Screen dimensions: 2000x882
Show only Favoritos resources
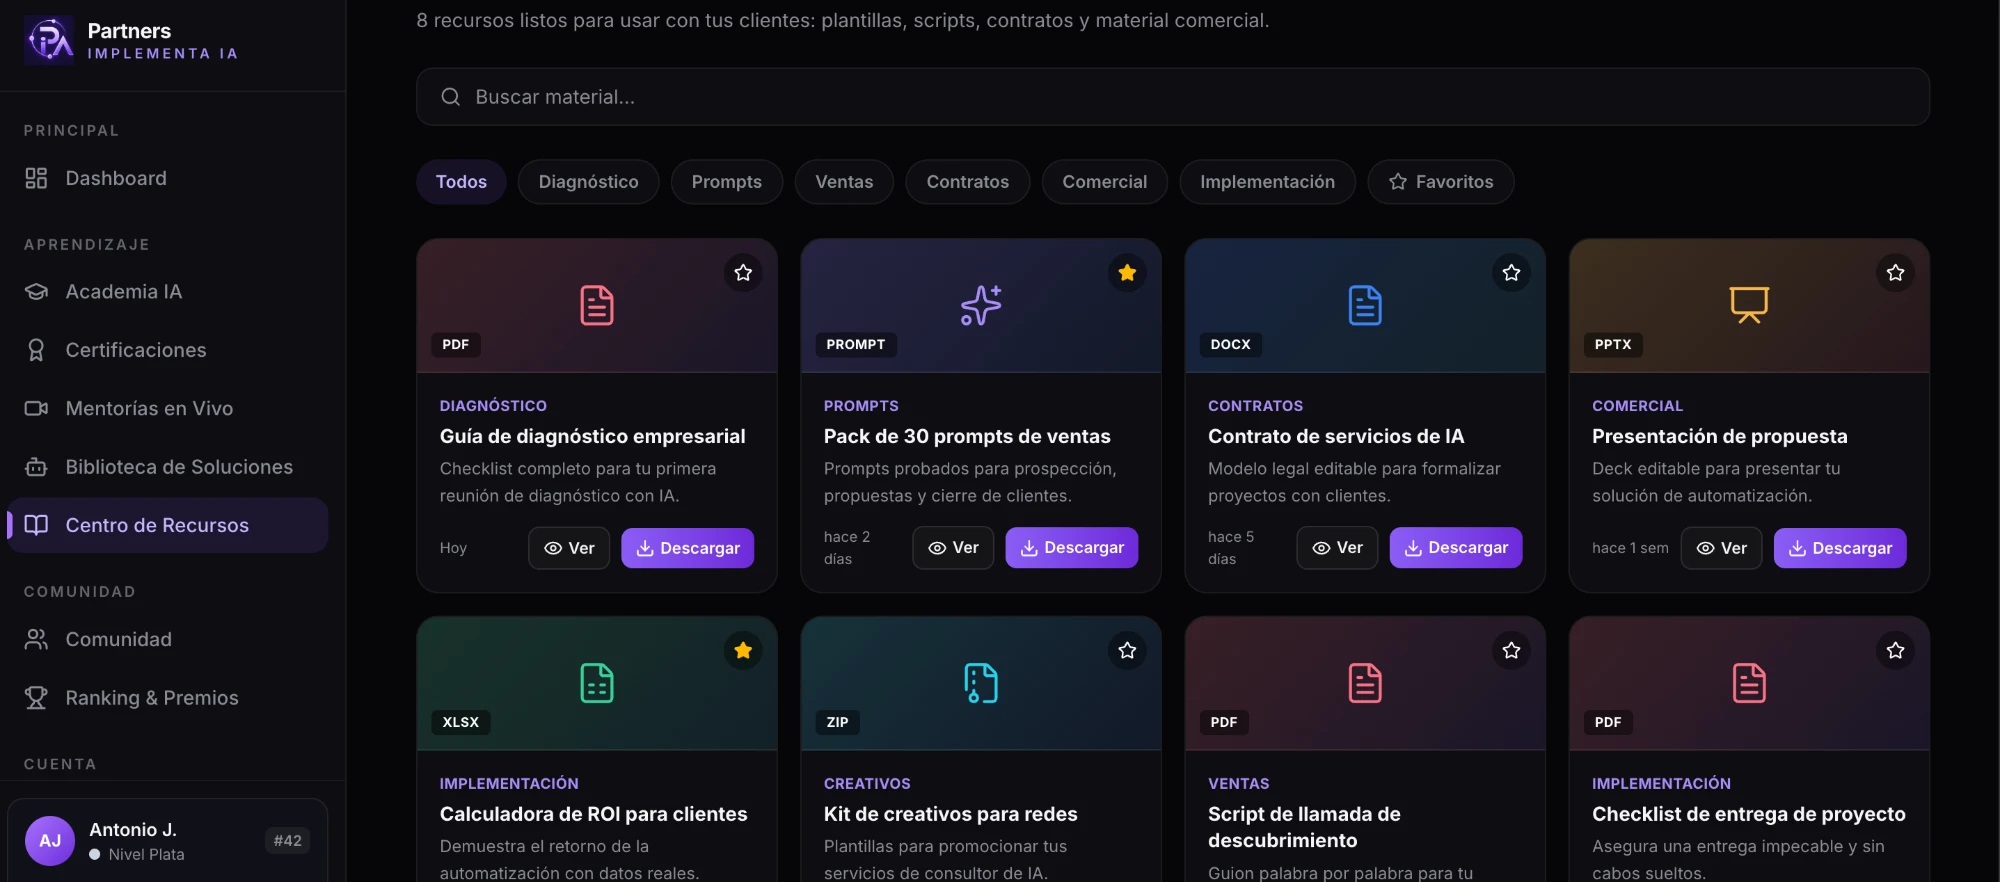coord(1441,182)
